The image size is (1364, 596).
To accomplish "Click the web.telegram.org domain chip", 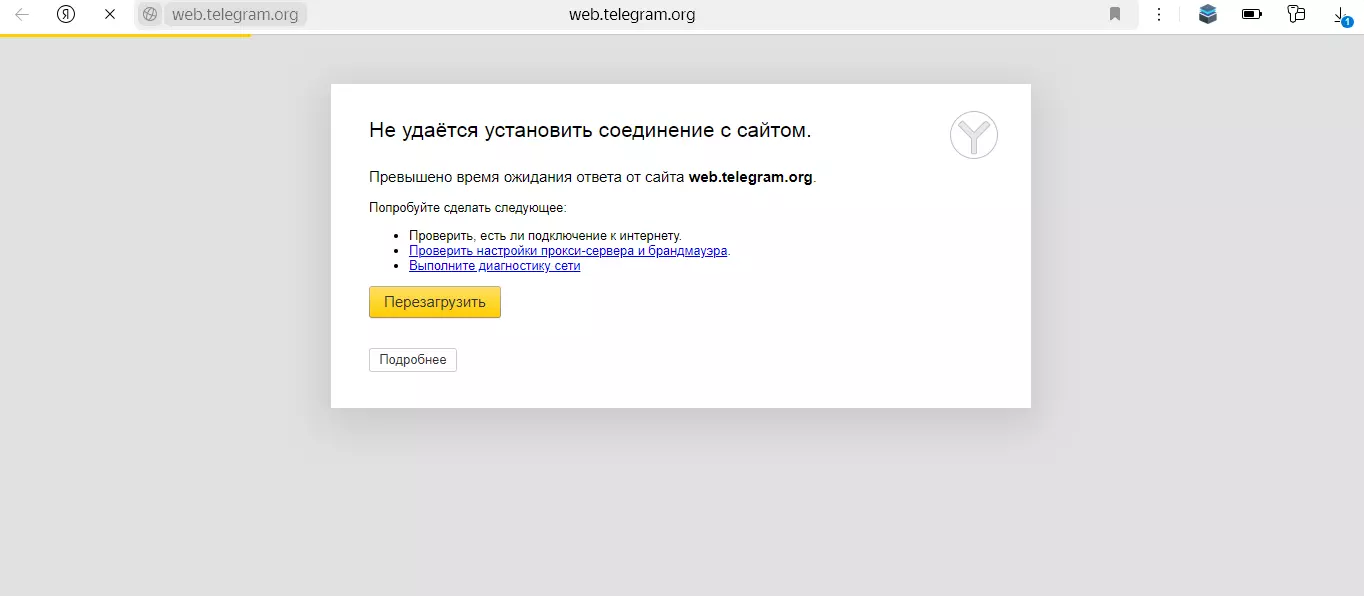I will (234, 15).
